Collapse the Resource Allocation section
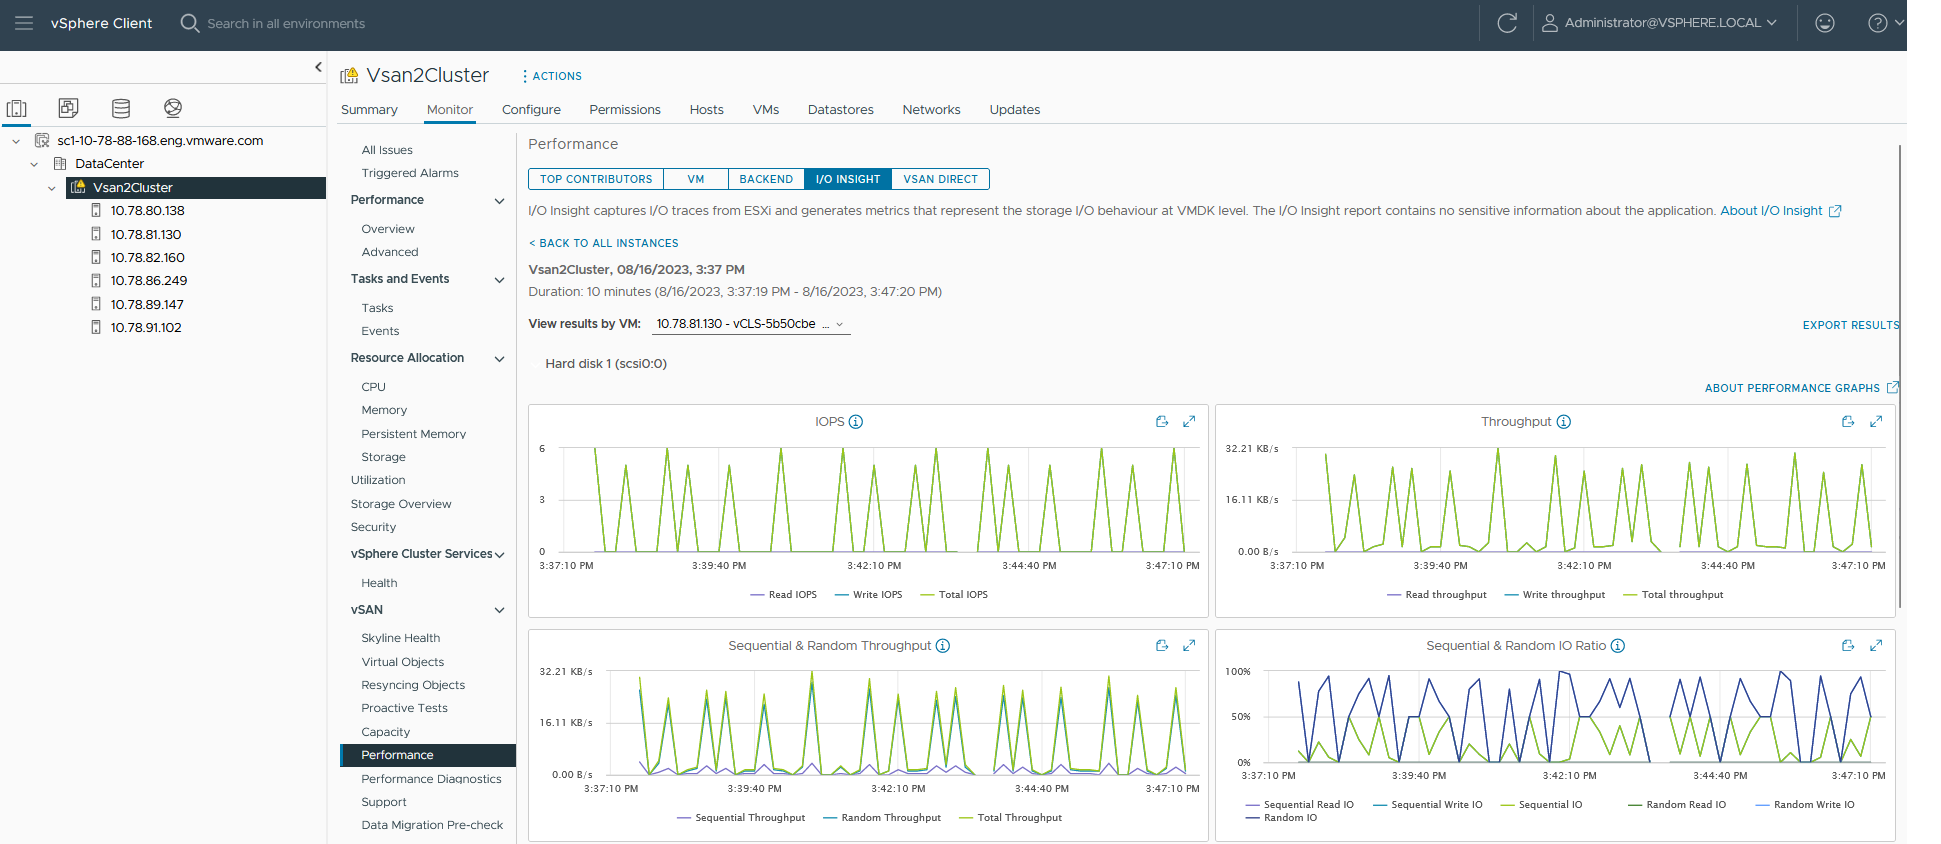Screen dimensions: 1941x844 click(x=499, y=359)
